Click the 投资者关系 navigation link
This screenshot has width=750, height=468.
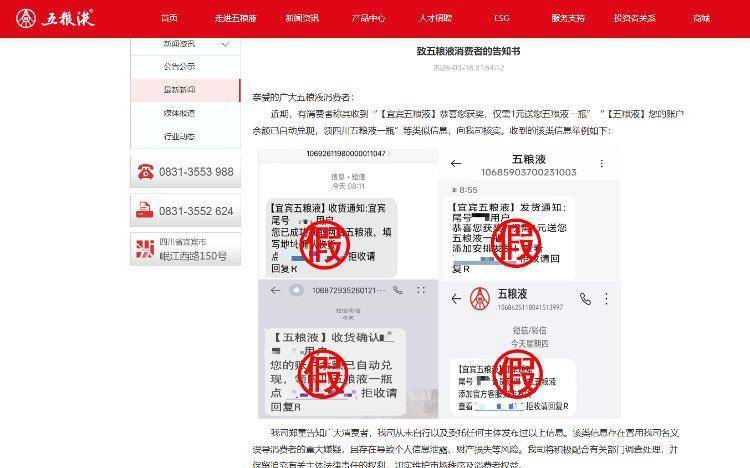(x=634, y=18)
